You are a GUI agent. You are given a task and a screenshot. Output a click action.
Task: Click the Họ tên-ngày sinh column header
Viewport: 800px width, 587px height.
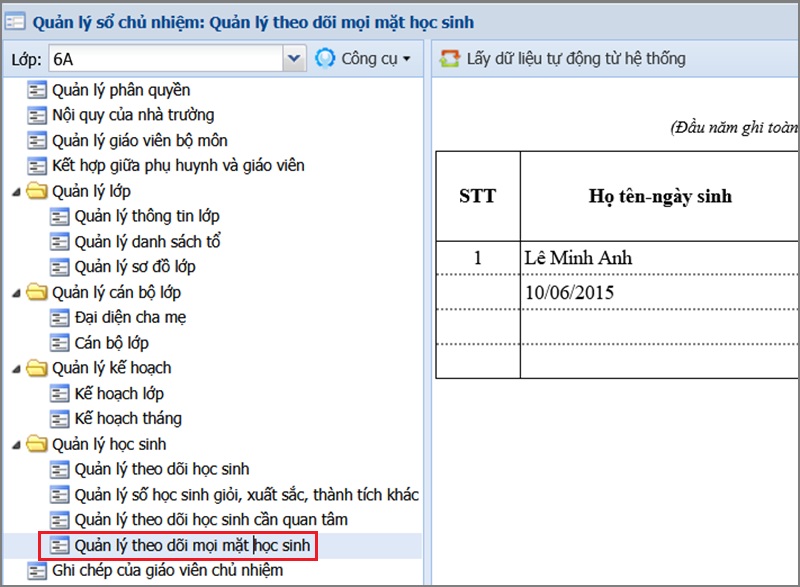(660, 196)
